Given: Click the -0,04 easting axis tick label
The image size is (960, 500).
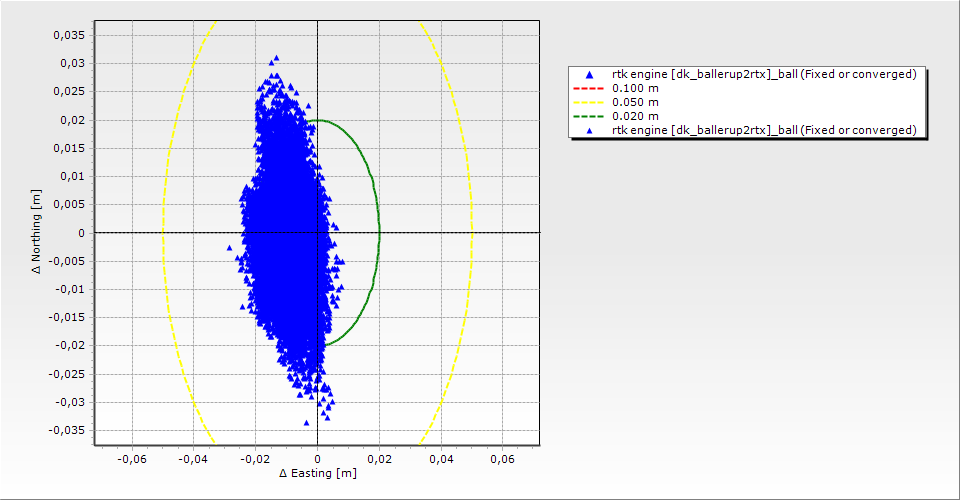Looking at the screenshot, I should click(193, 458).
